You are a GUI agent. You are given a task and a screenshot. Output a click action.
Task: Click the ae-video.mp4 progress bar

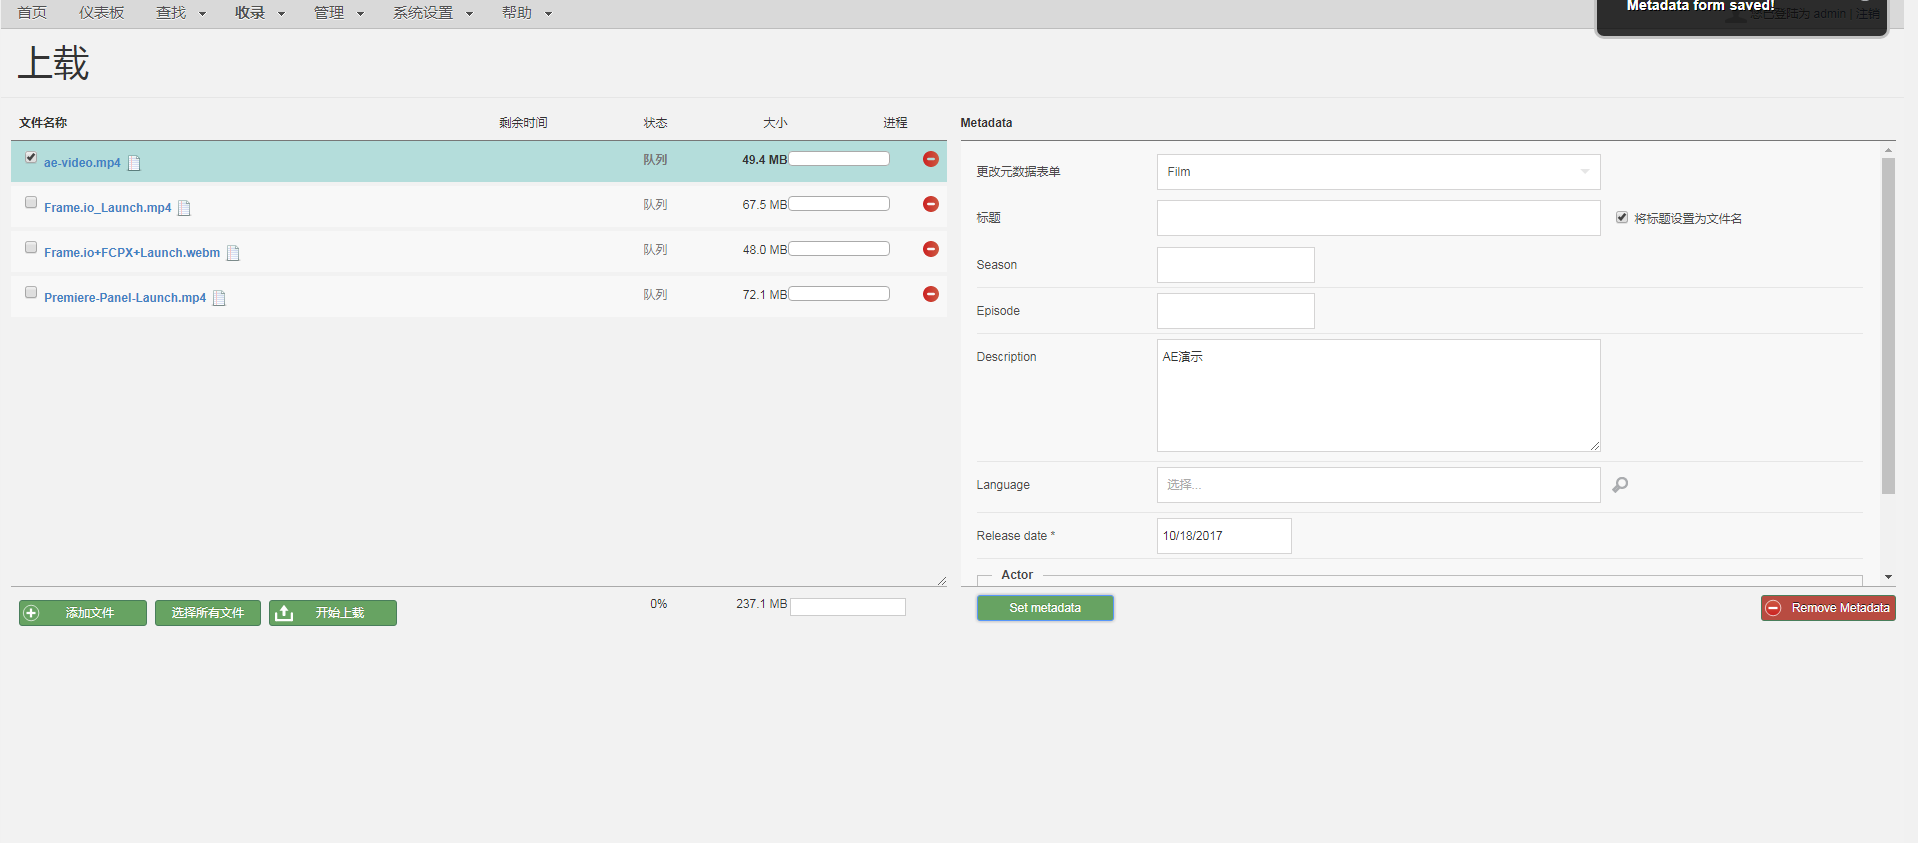coord(839,159)
